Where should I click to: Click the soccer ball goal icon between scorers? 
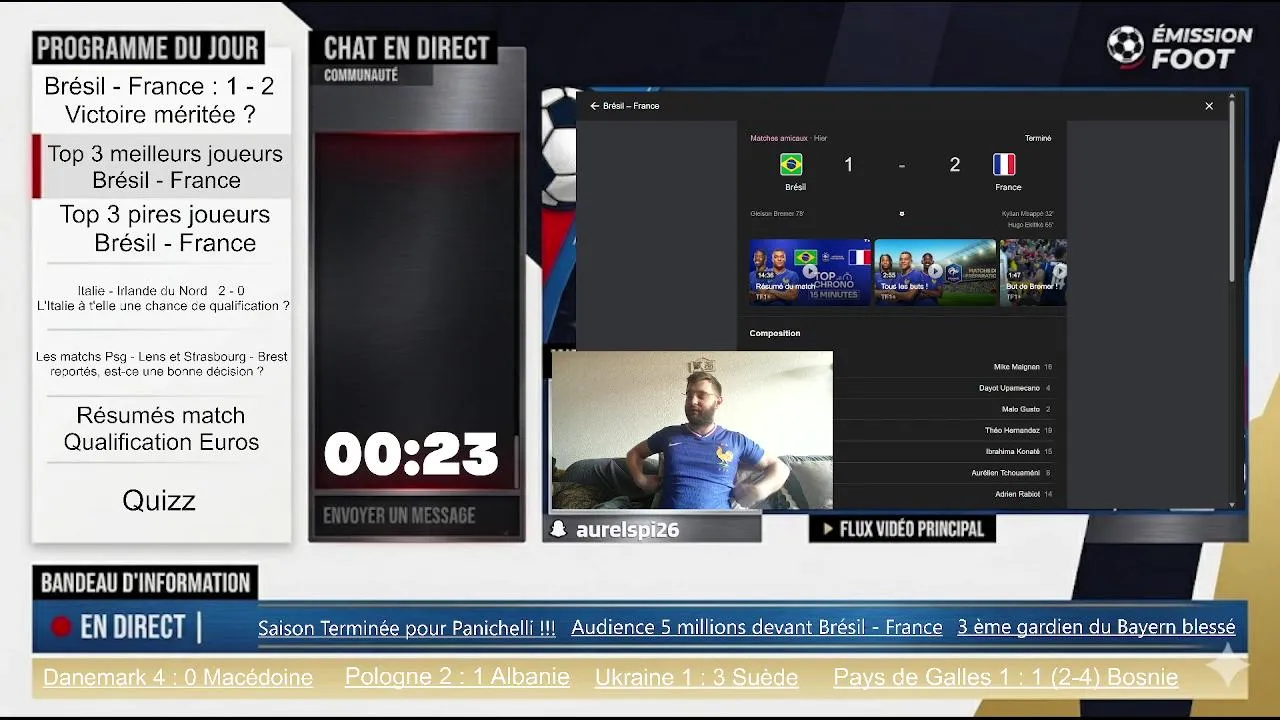pos(901,213)
